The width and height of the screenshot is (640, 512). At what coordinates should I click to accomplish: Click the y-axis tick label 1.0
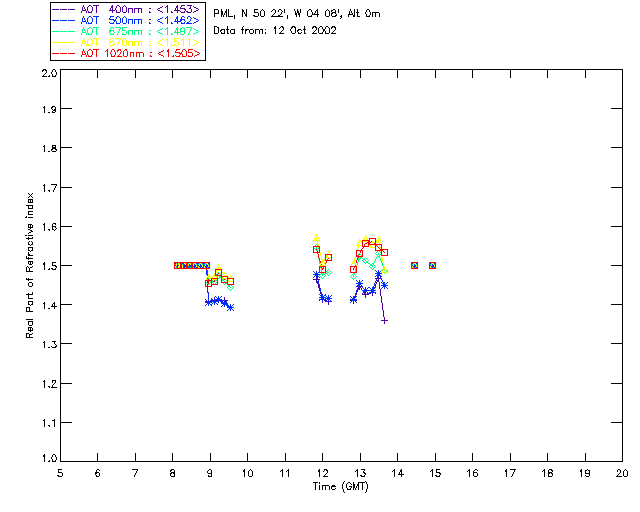point(49,459)
